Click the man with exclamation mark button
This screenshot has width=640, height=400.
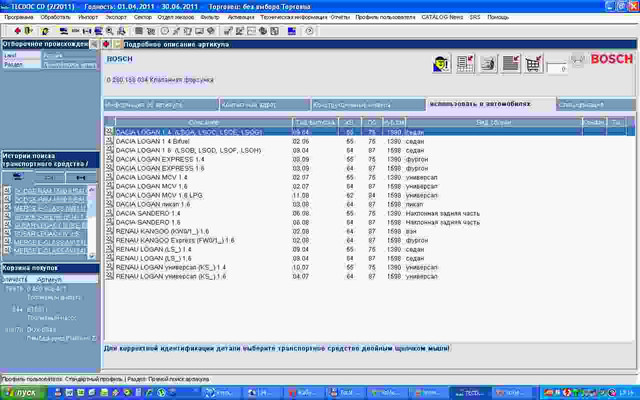click(441, 64)
